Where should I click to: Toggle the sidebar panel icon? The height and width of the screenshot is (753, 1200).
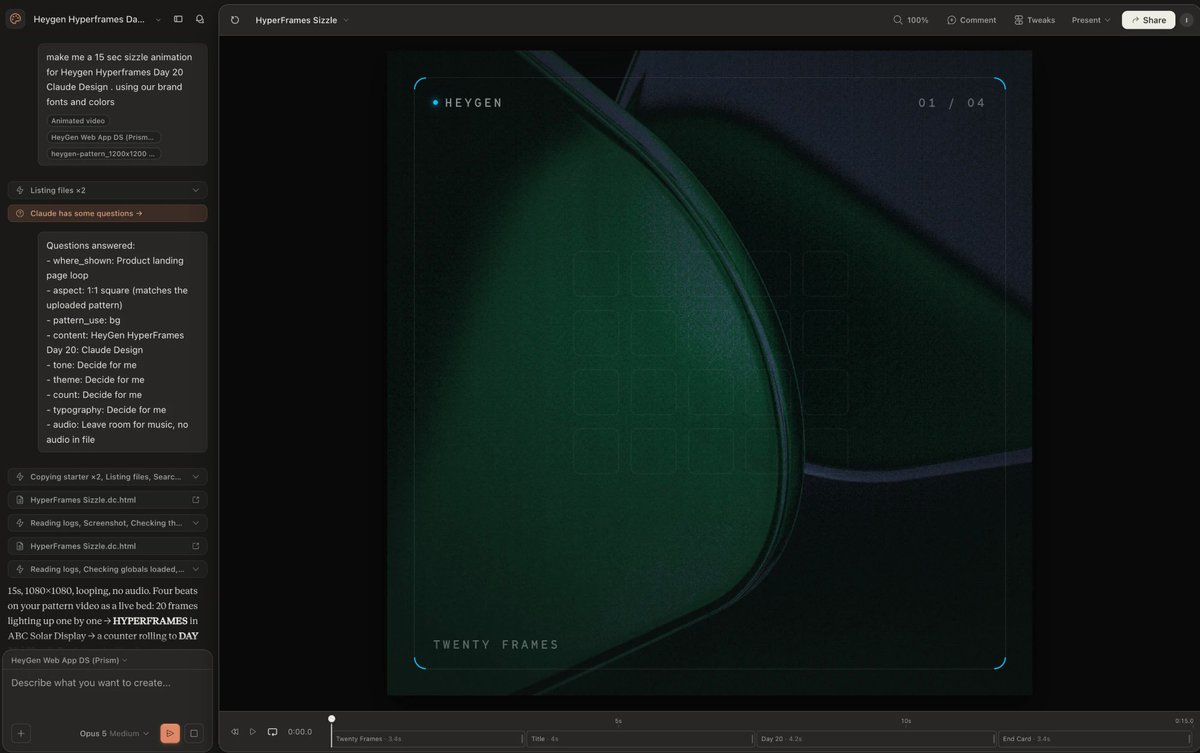pyautogui.click(x=178, y=19)
